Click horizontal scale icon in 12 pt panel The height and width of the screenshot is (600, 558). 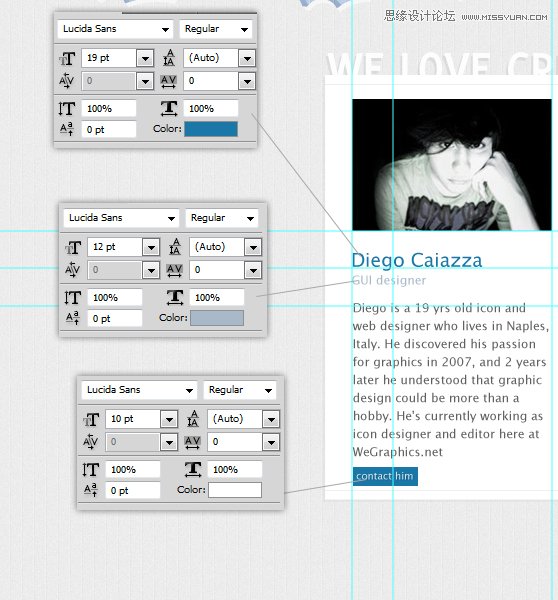pos(175,298)
